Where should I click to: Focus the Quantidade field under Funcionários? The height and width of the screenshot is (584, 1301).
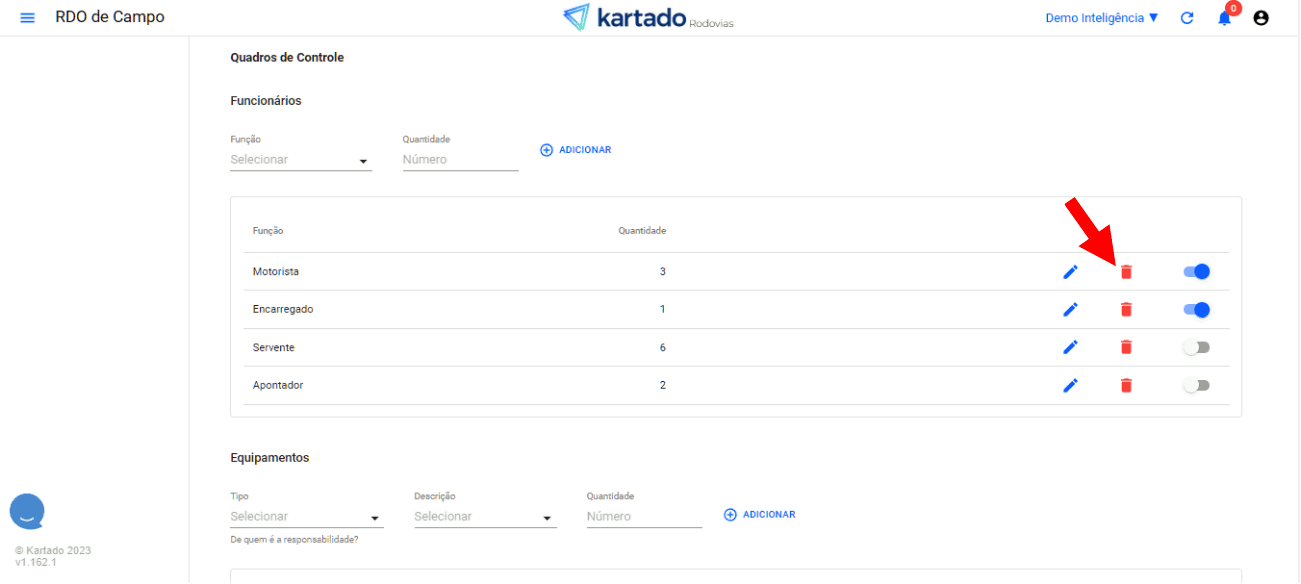point(460,160)
